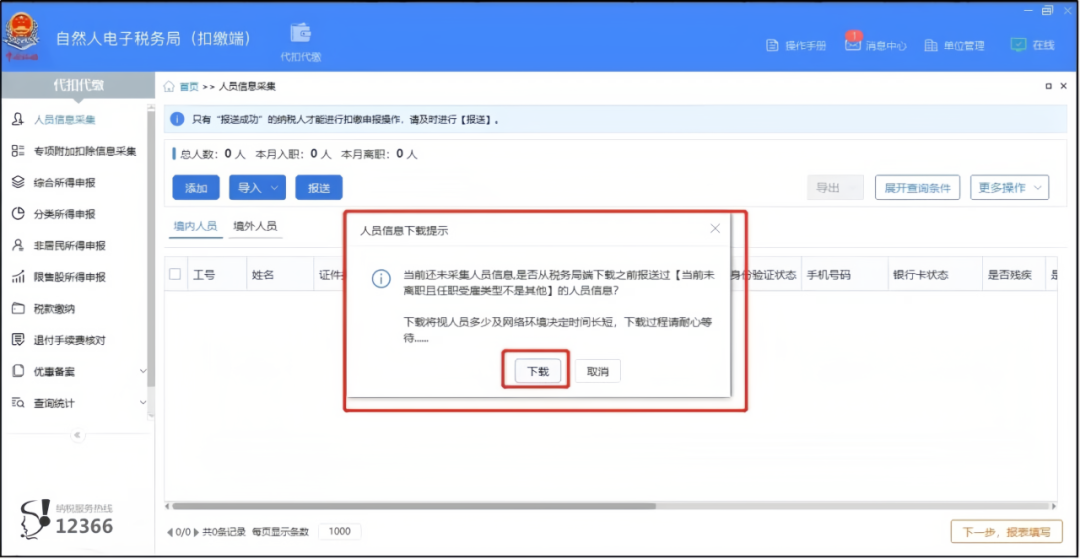Viewport: 1080px width, 559px height.
Task: Click the 下载 button in the dialog
Action: point(538,371)
